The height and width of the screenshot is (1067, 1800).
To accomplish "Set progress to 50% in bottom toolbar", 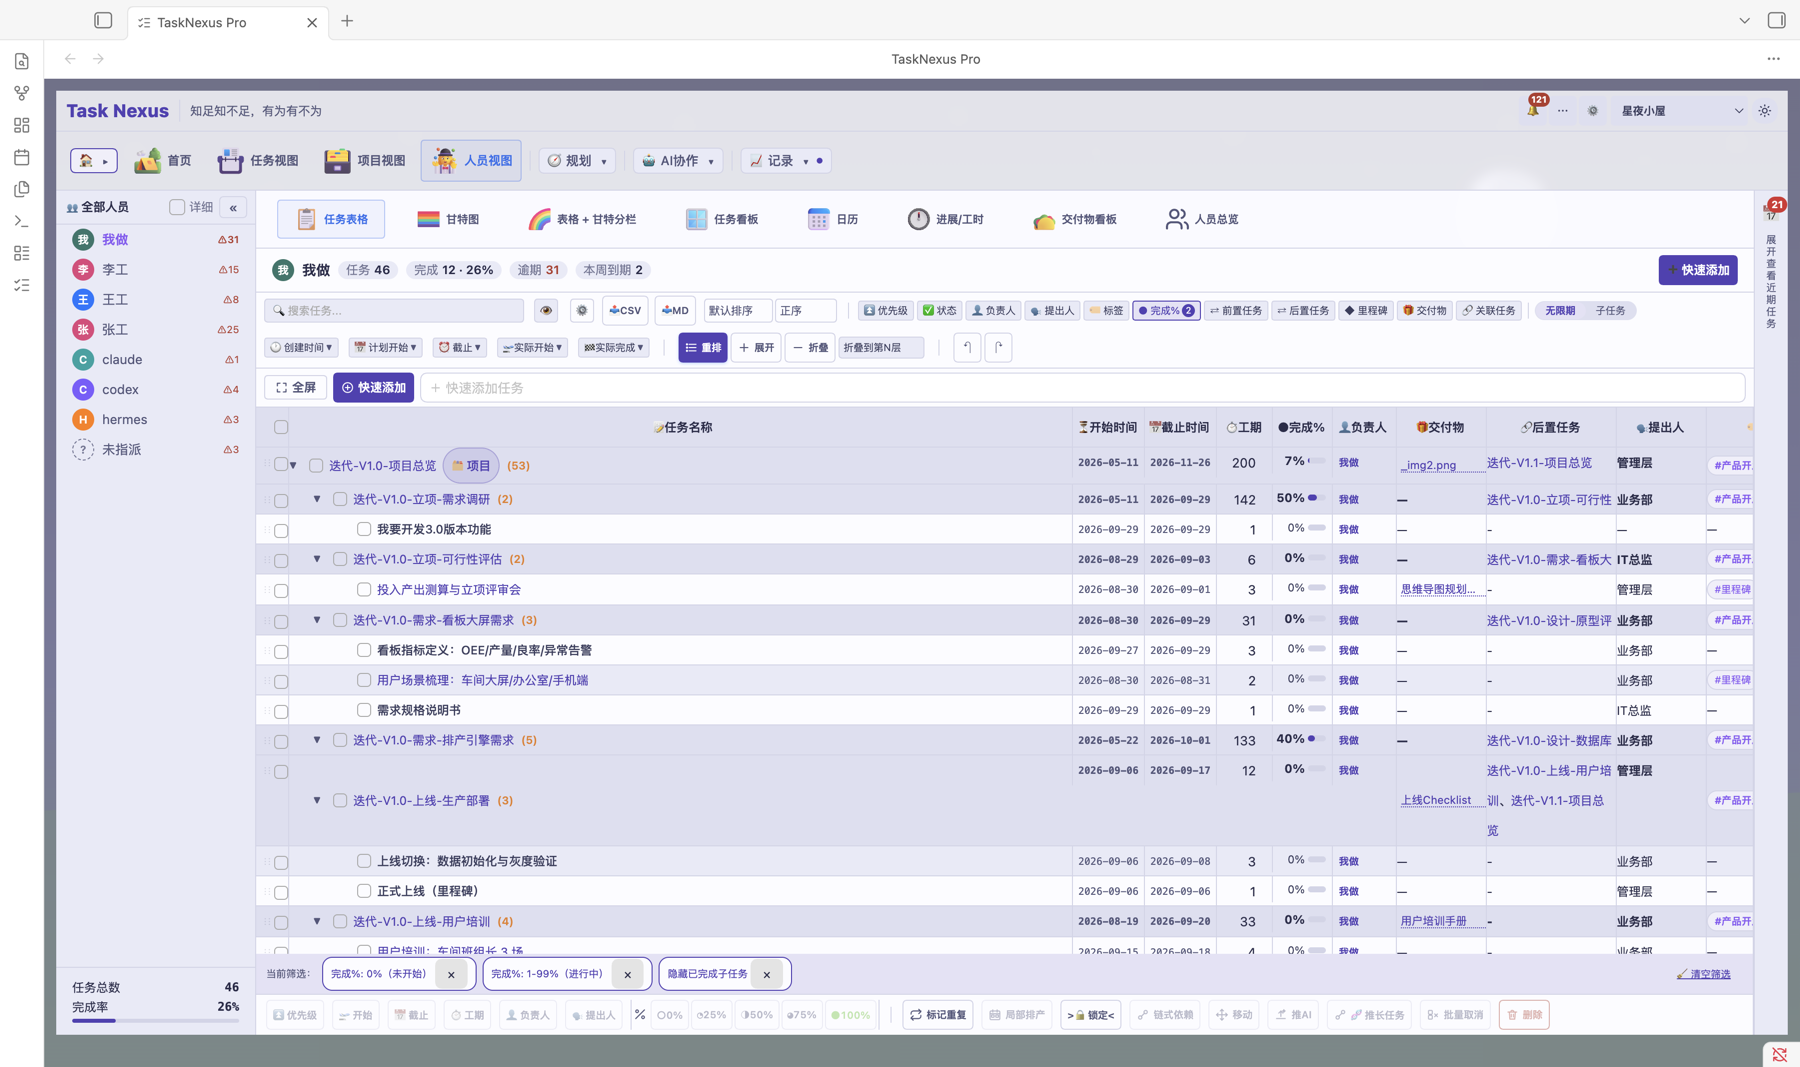I will [x=757, y=1015].
